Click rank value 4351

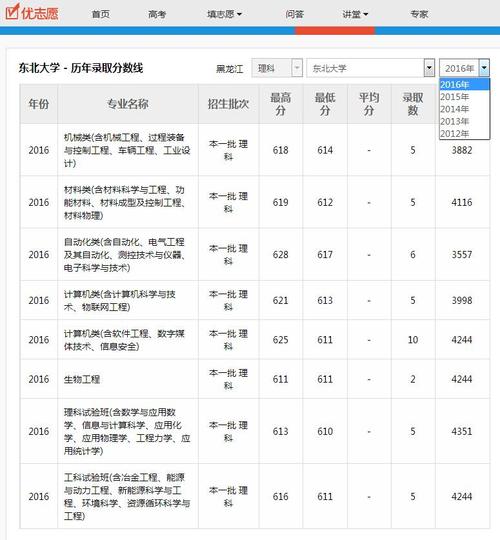(x=462, y=431)
